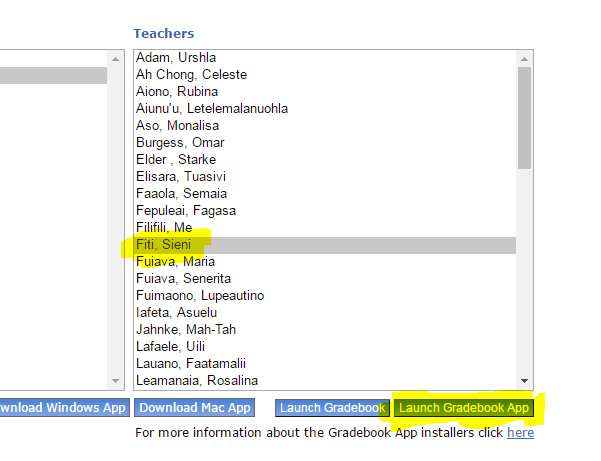
Task: Select teacher Lafaele, Uili
Action: pyautogui.click(x=325, y=346)
